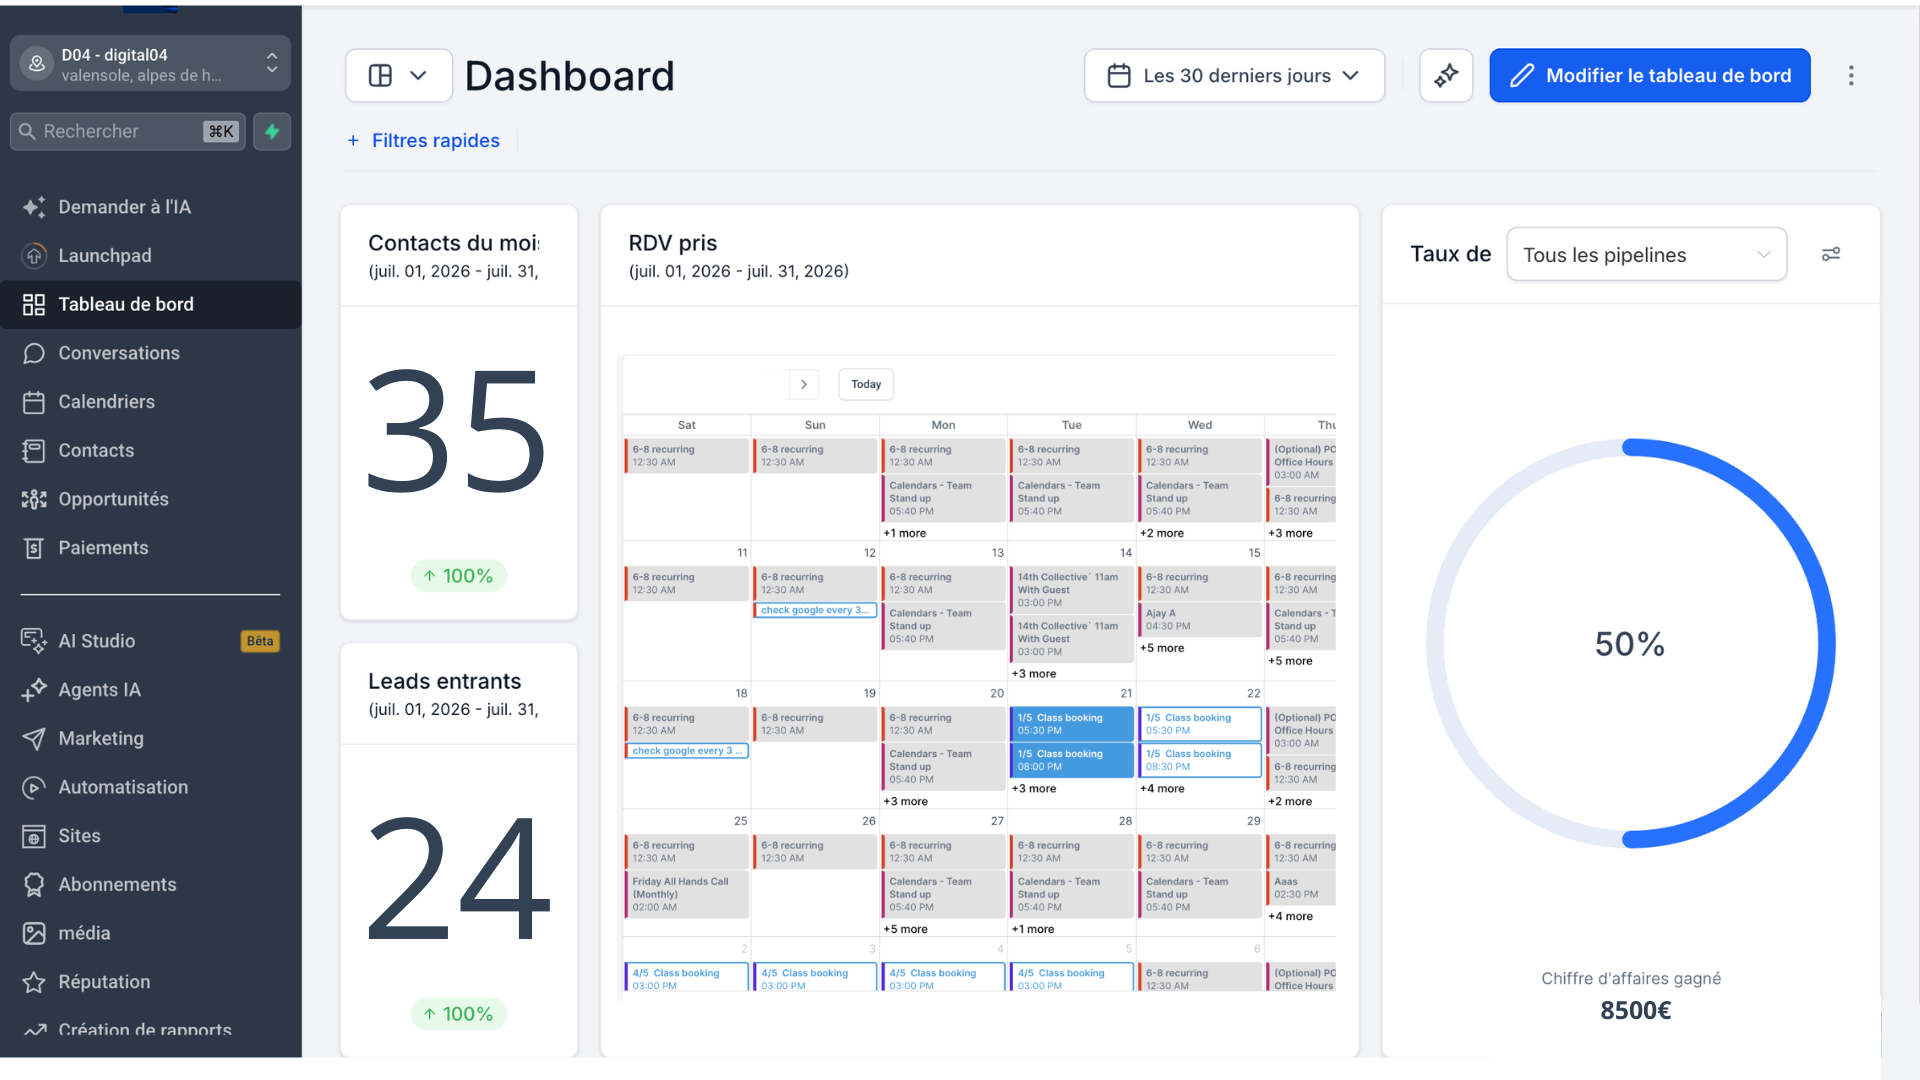Click the 24 Leads entrants value

tap(458, 879)
